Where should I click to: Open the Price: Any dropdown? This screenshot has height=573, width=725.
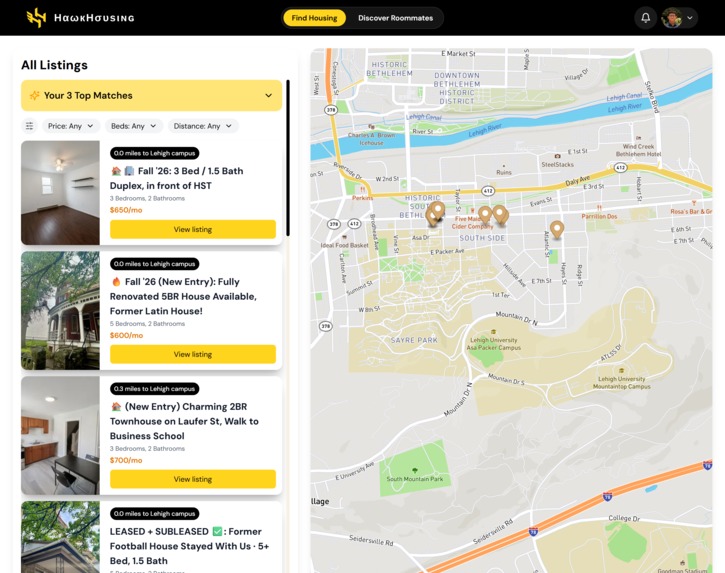click(71, 126)
